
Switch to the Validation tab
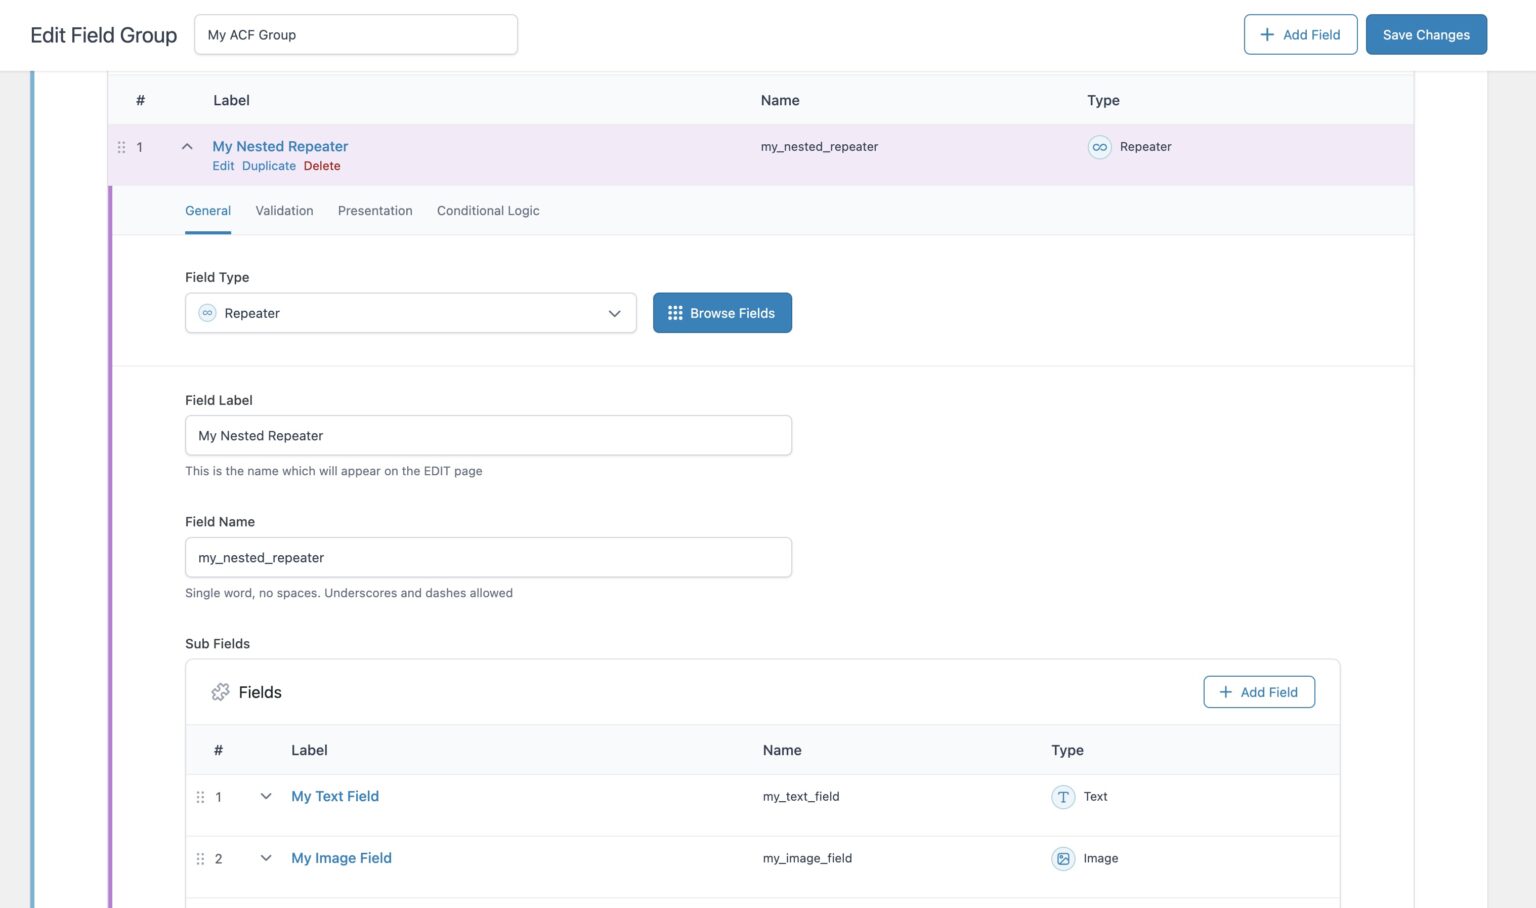click(x=283, y=211)
